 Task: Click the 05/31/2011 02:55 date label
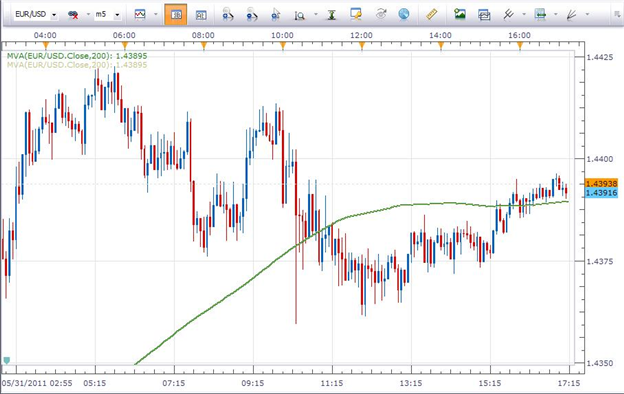coord(37,383)
